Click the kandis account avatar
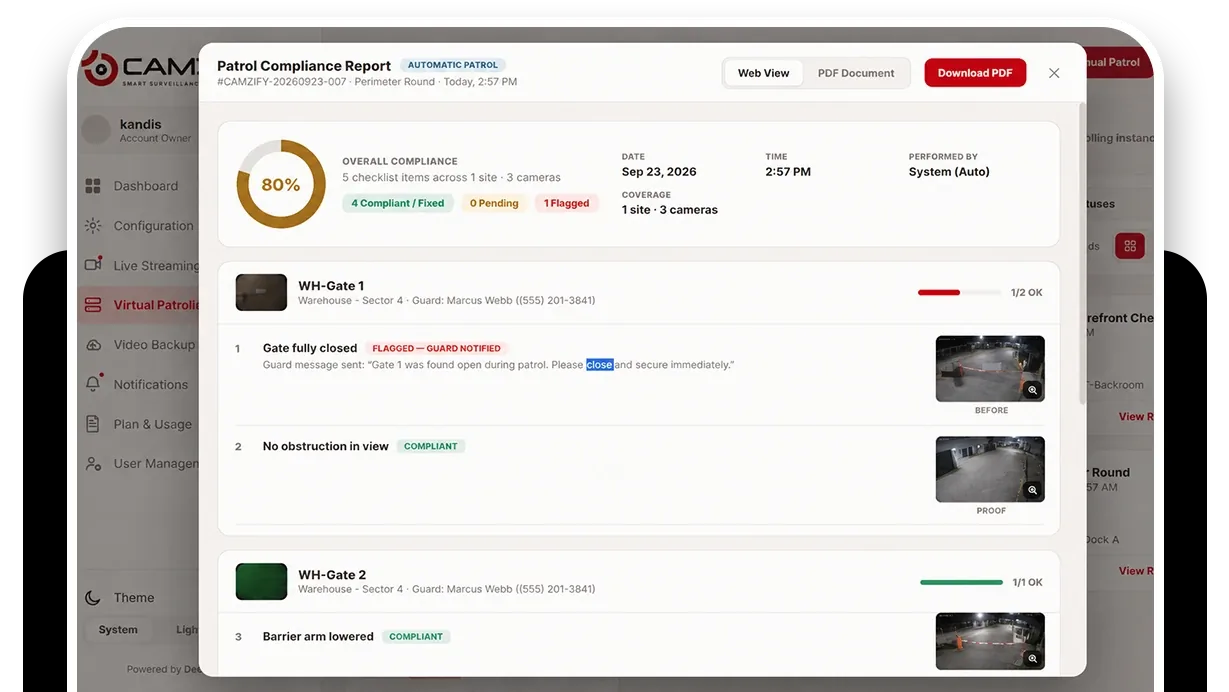 pos(96,130)
